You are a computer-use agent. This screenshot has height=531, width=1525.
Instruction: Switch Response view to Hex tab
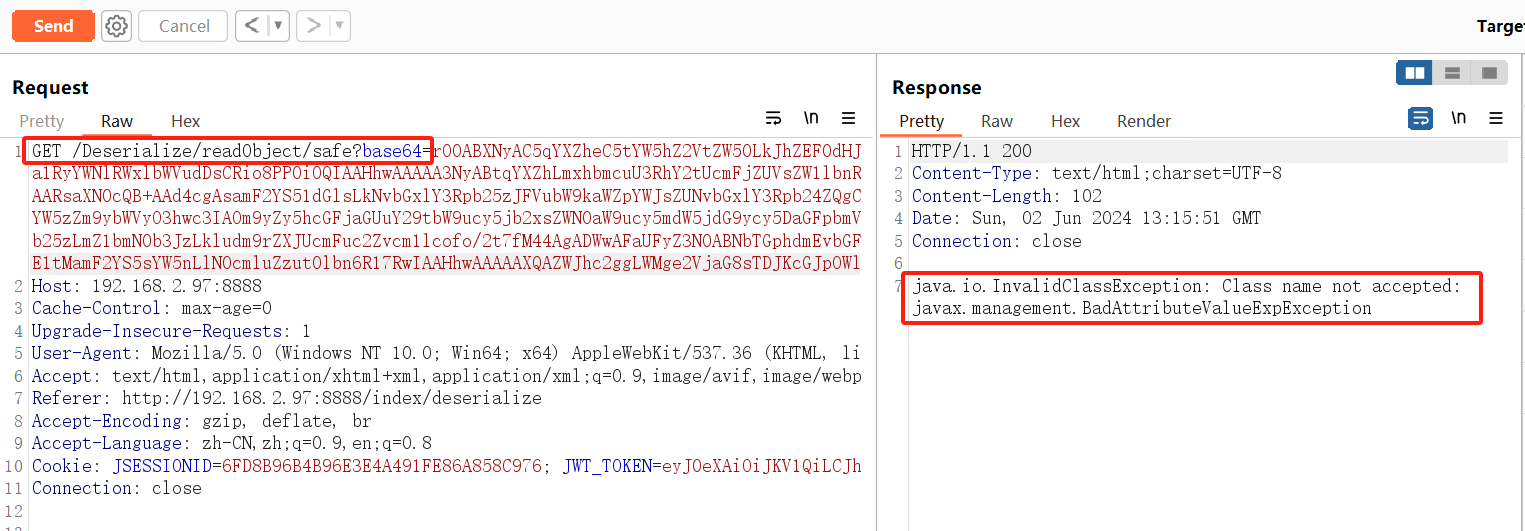pyautogui.click(x=1065, y=121)
